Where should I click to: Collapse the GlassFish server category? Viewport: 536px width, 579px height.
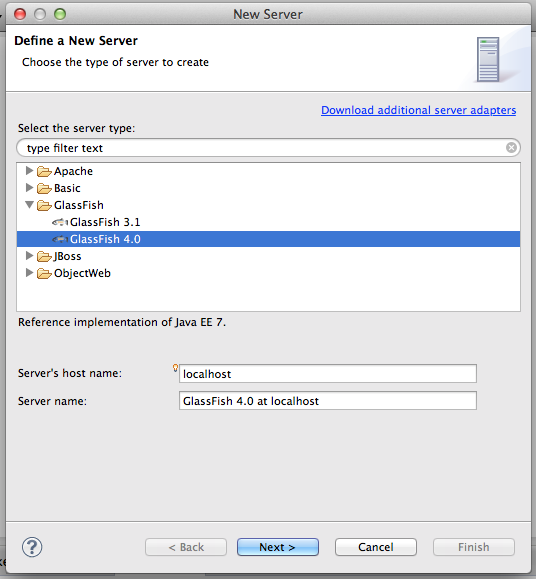point(30,205)
